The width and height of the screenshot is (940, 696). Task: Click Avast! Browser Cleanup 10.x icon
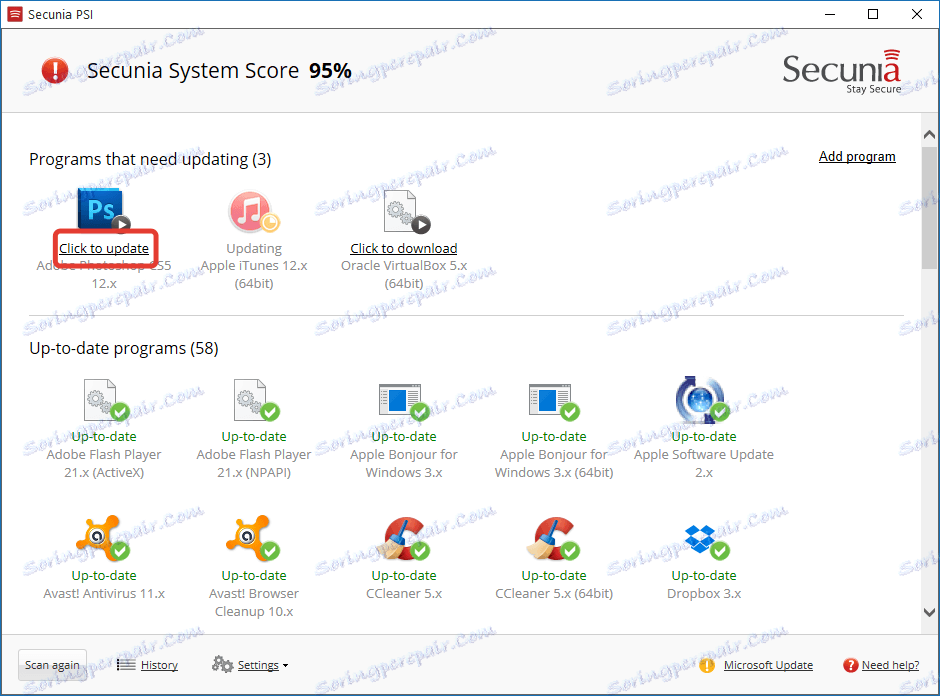pyautogui.click(x=252, y=537)
